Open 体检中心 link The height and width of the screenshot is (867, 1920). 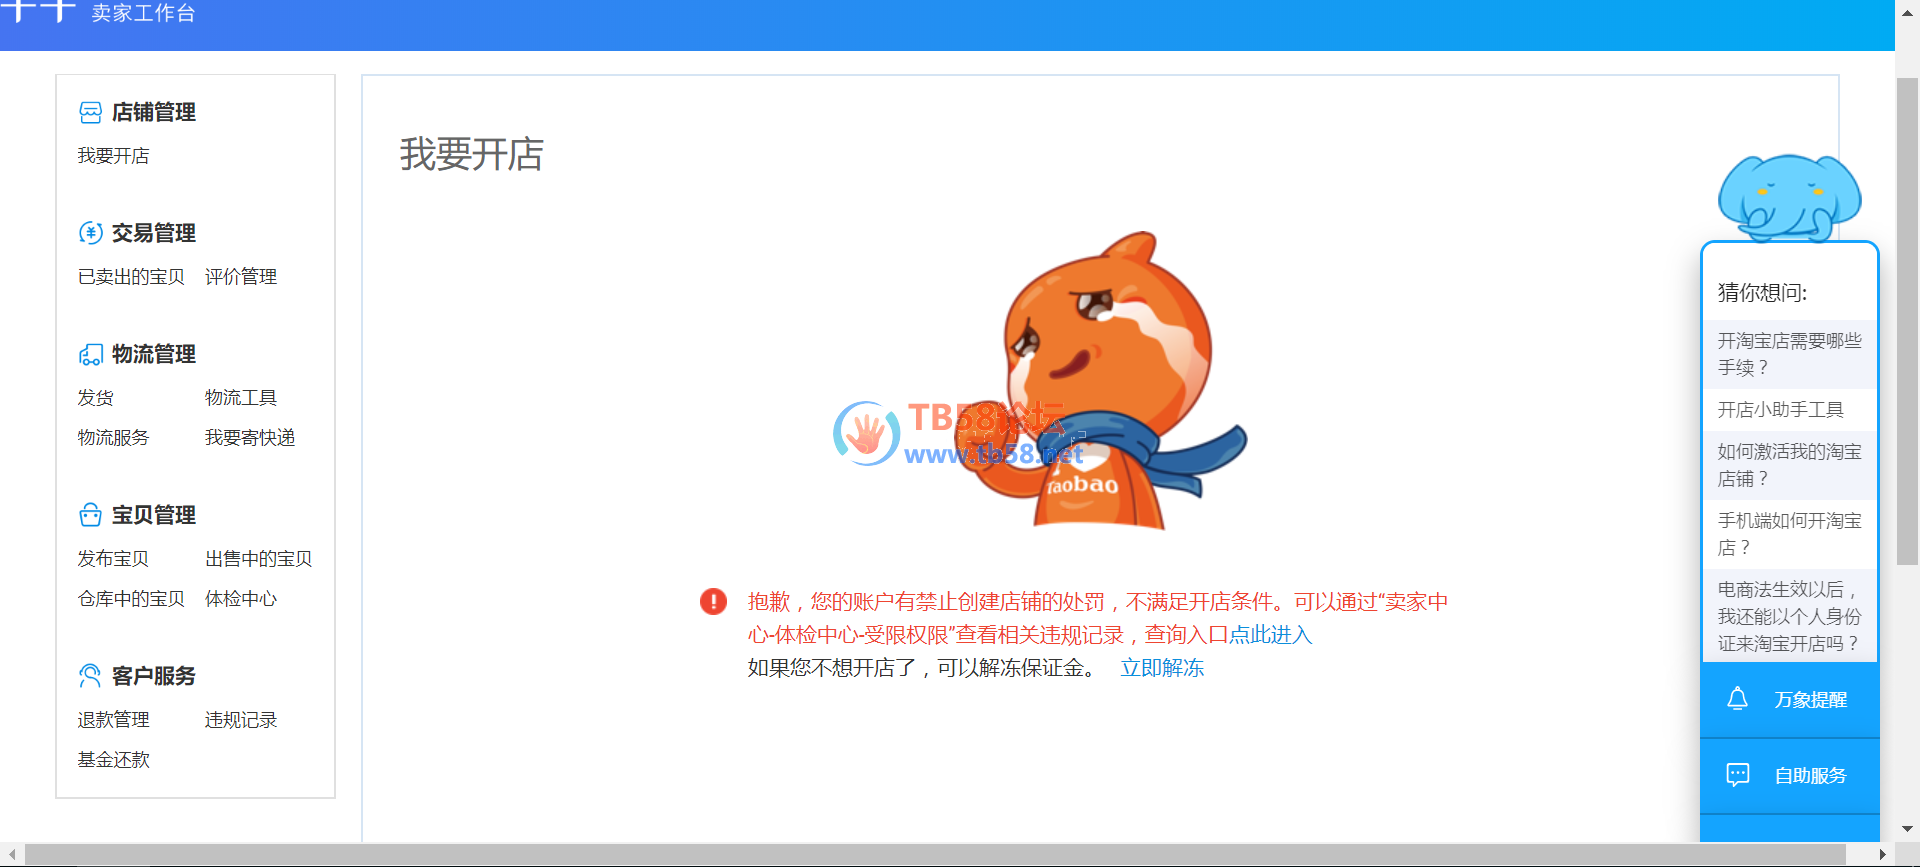pyautogui.click(x=241, y=599)
